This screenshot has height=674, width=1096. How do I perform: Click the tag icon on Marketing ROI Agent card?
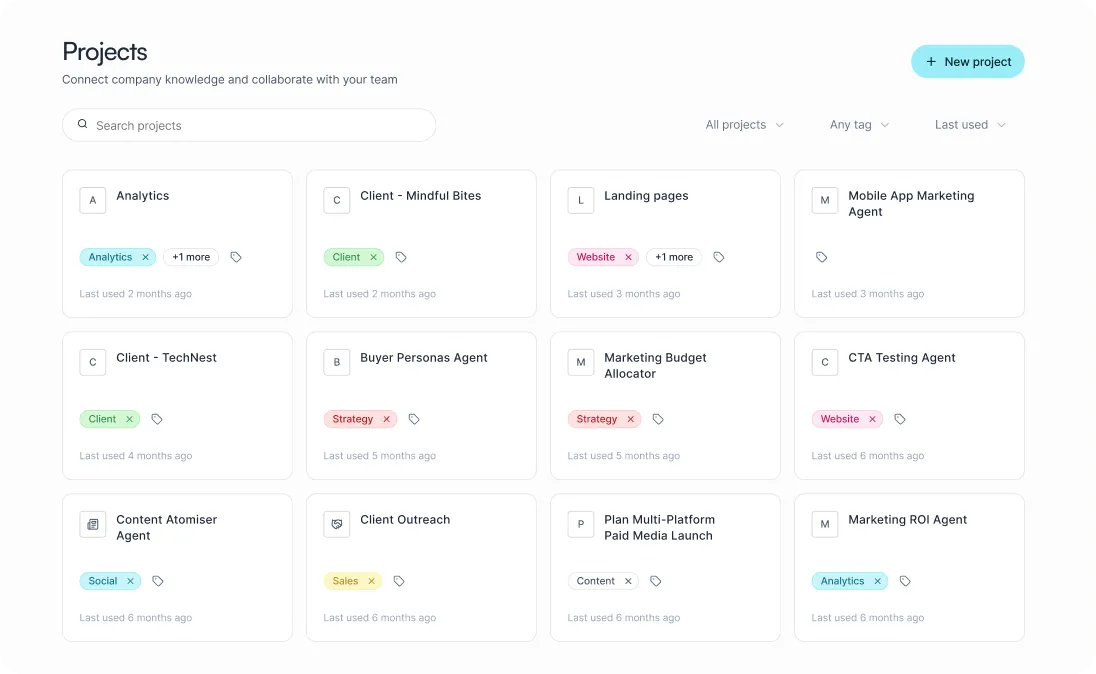tap(906, 581)
